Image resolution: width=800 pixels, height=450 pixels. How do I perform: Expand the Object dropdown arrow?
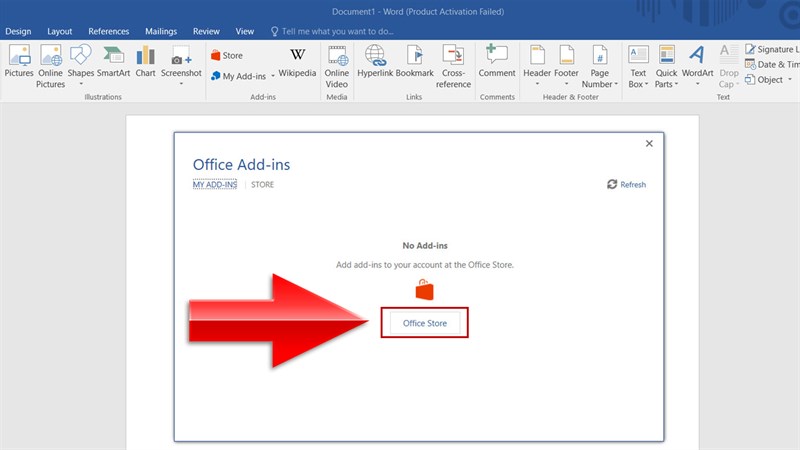coord(790,80)
